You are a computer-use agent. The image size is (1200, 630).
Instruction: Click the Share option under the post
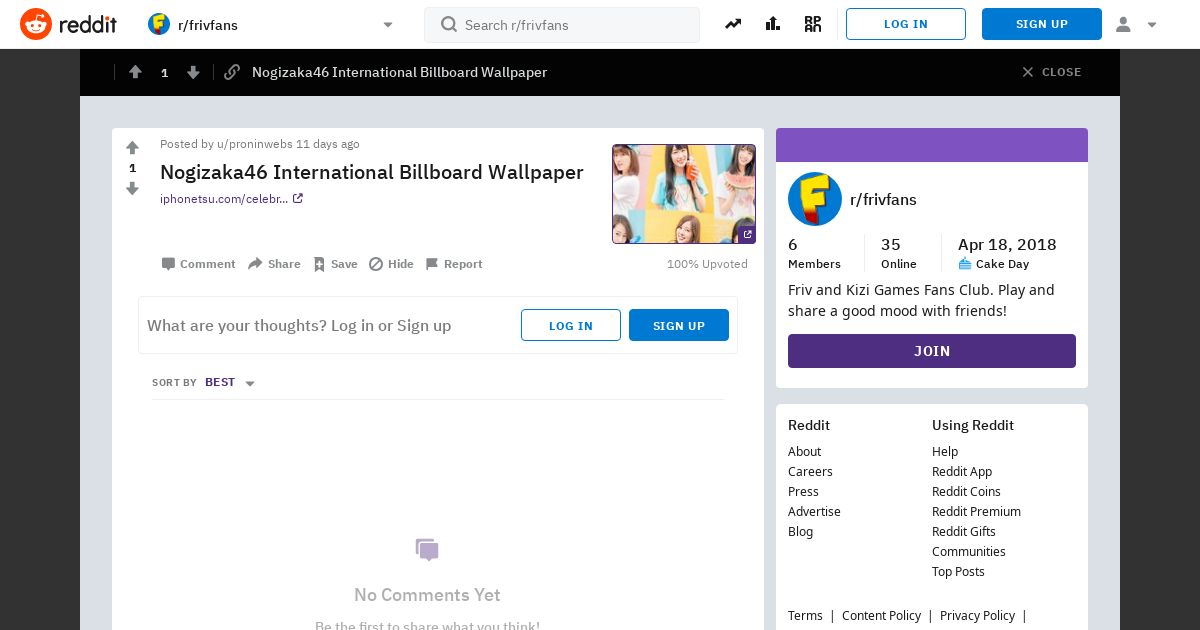[274, 264]
